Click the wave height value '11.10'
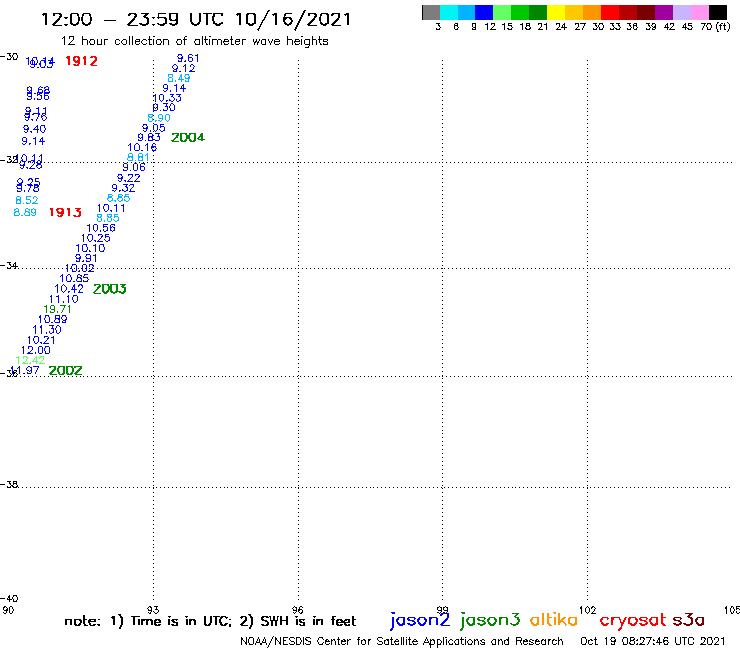740x650 pixels. click(64, 299)
